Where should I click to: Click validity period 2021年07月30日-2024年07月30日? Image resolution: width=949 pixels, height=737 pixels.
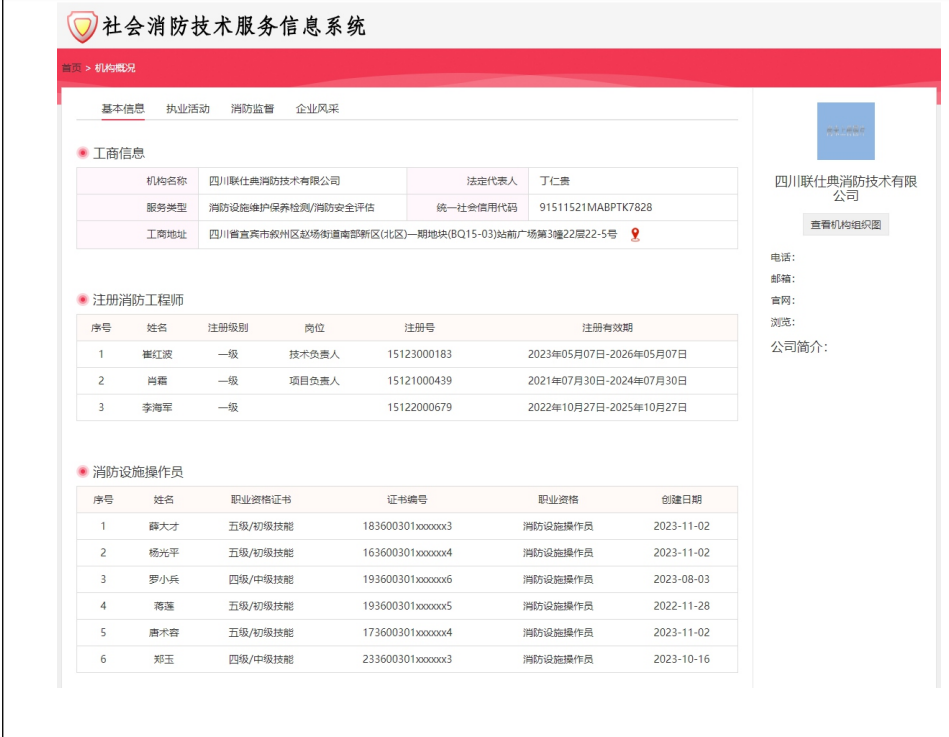tap(607, 381)
